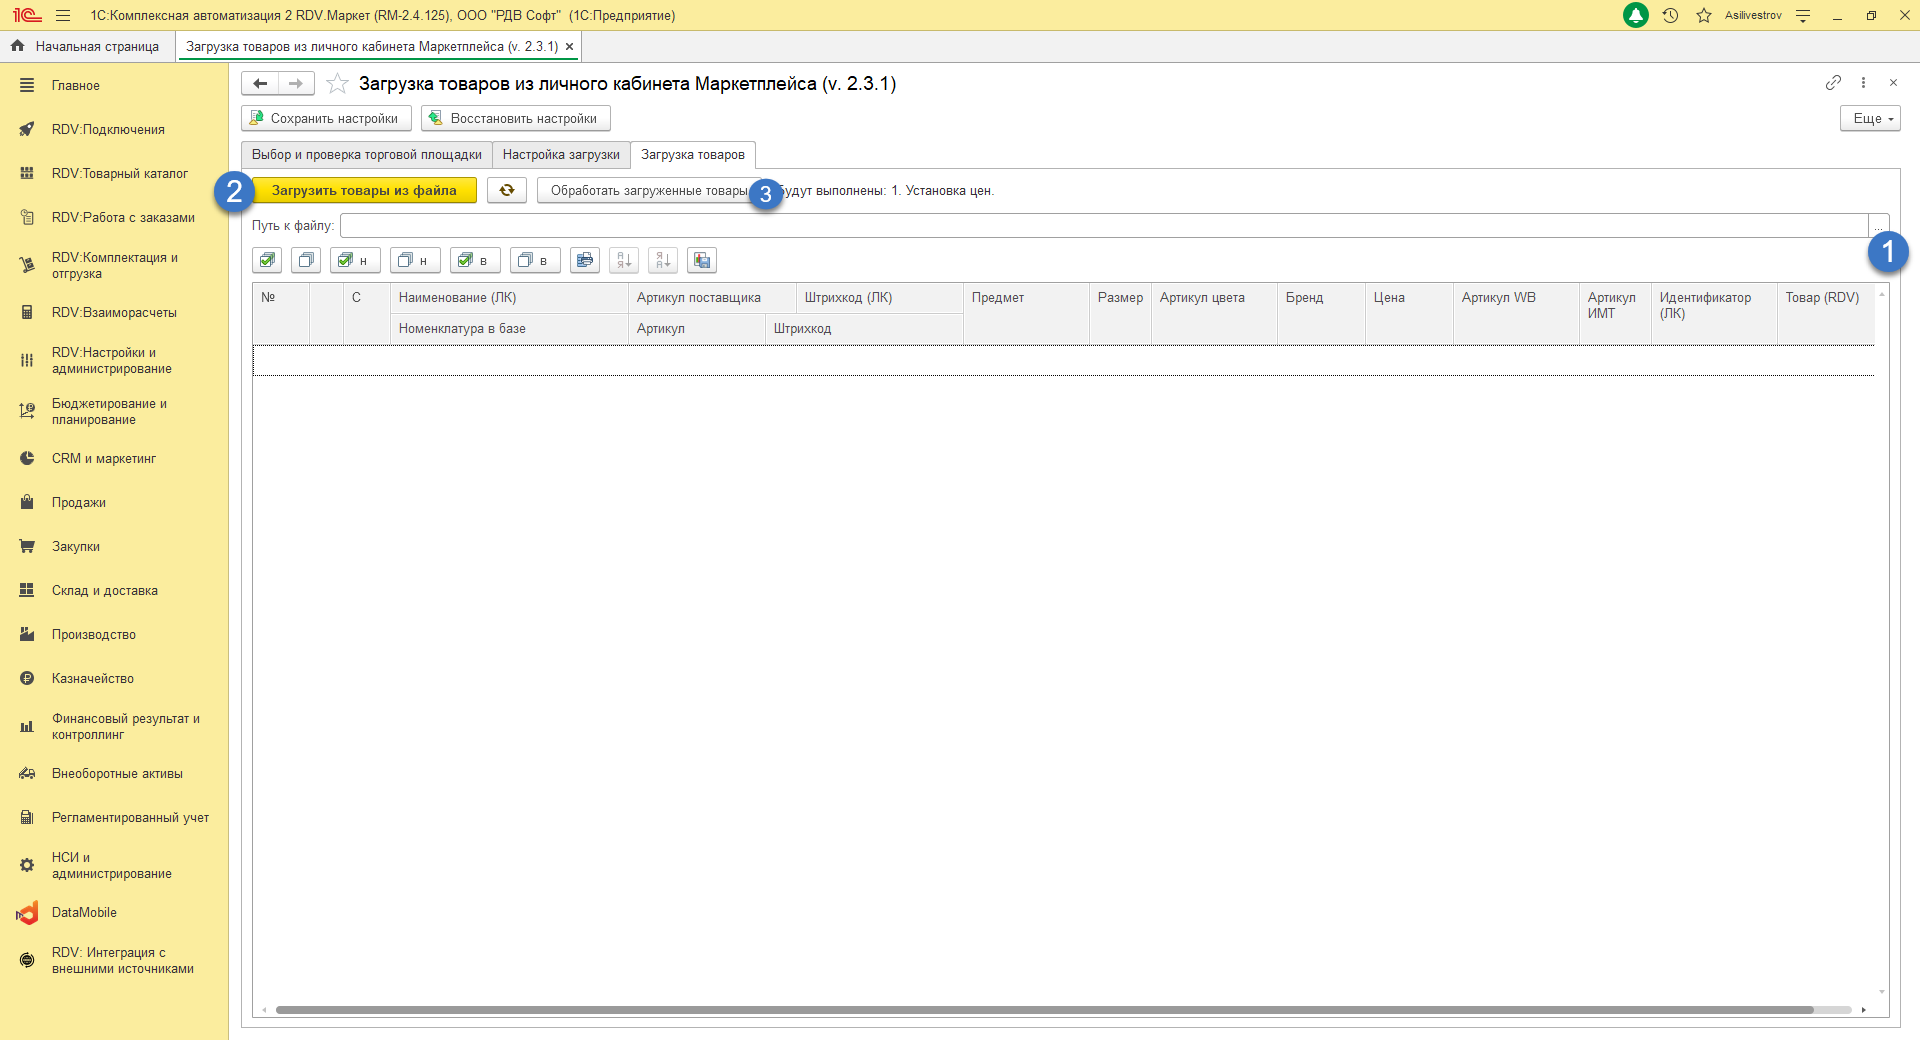
Task: Open the service menu with lines icon
Action: pos(1803,15)
